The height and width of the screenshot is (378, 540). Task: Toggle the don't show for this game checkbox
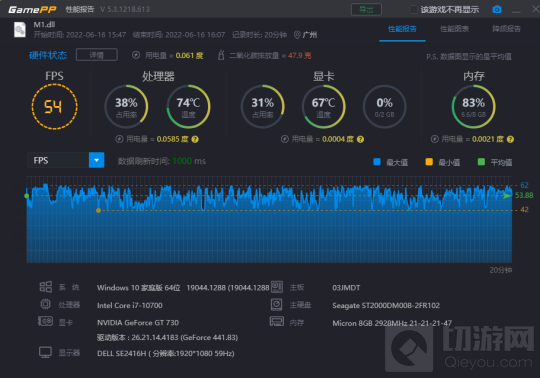(413, 9)
